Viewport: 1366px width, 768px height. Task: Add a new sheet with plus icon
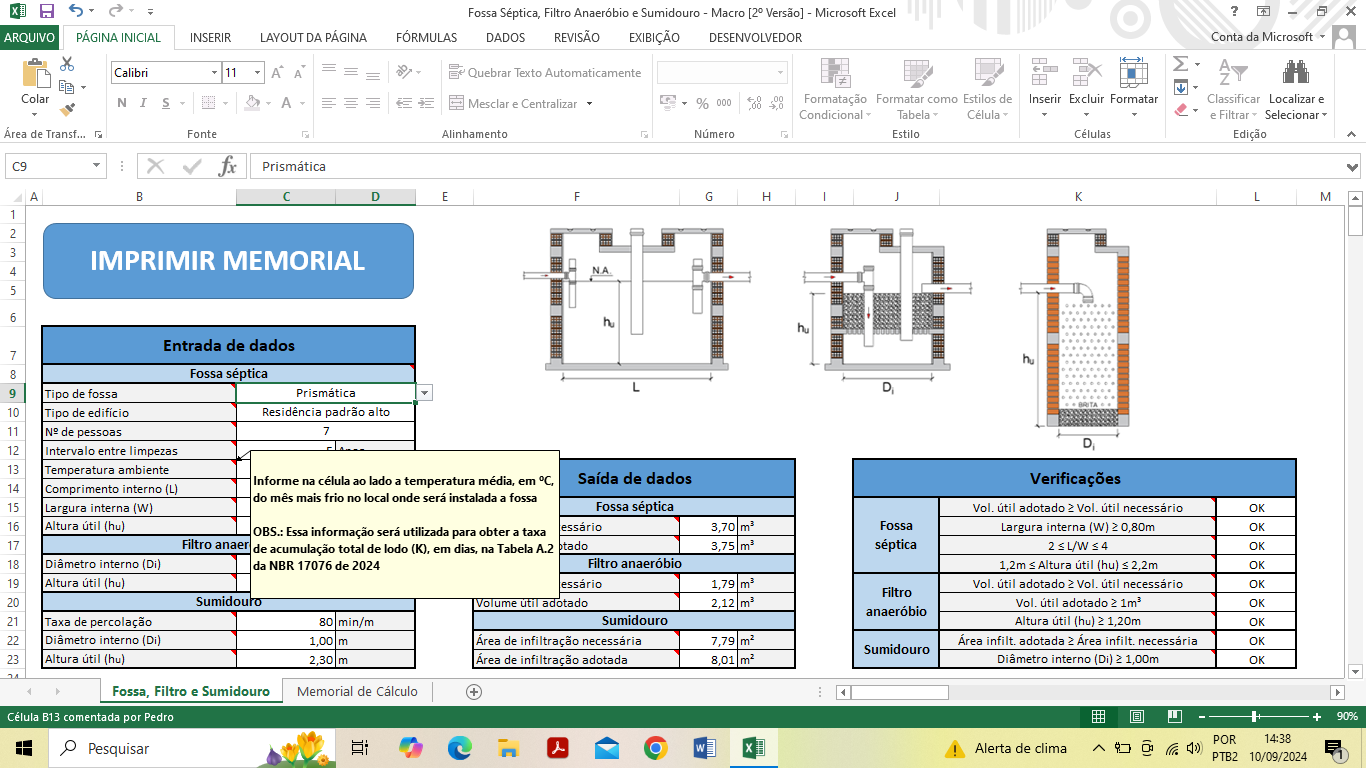coord(474,692)
